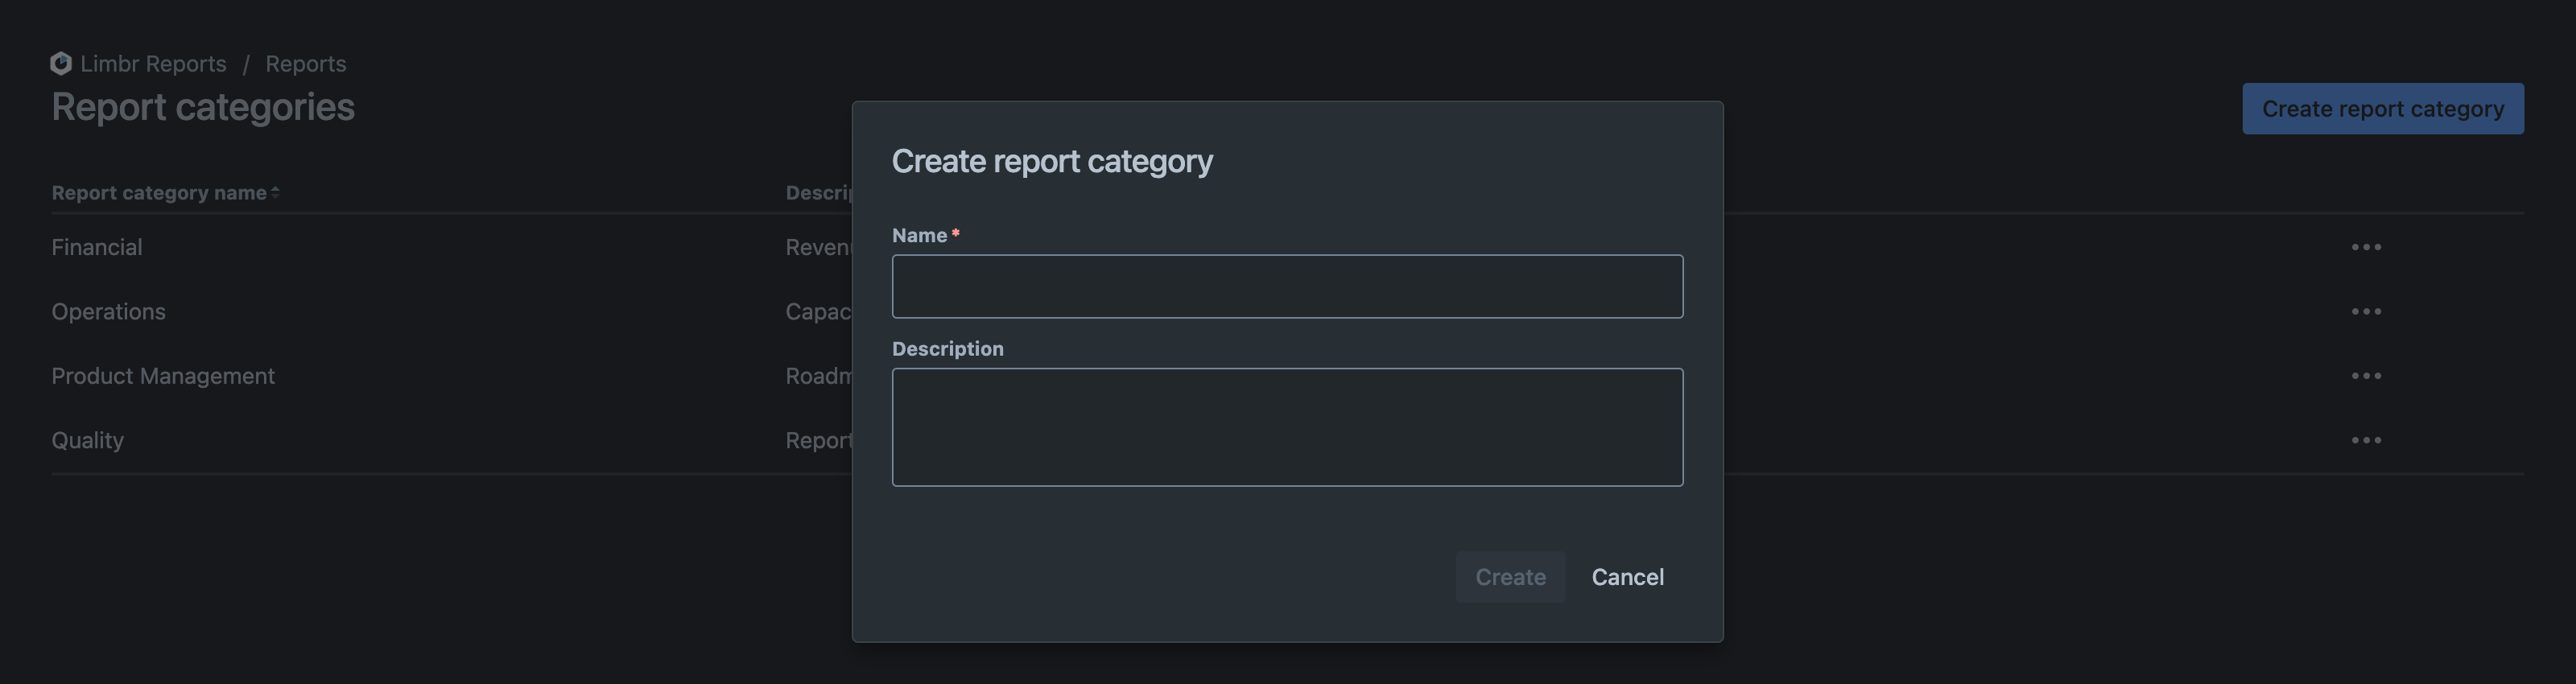Select the Report categories page heading

tap(202, 106)
